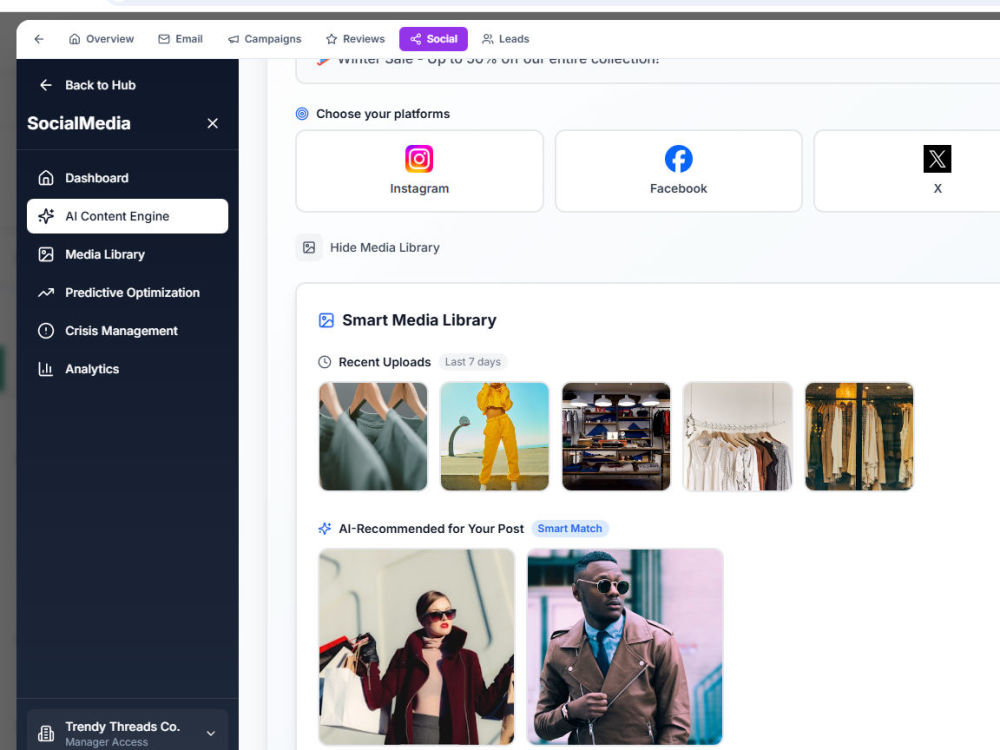Image resolution: width=1000 pixels, height=750 pixels.
Task: Select AI Content Engine in sidebar
Action: coord(128,216)
